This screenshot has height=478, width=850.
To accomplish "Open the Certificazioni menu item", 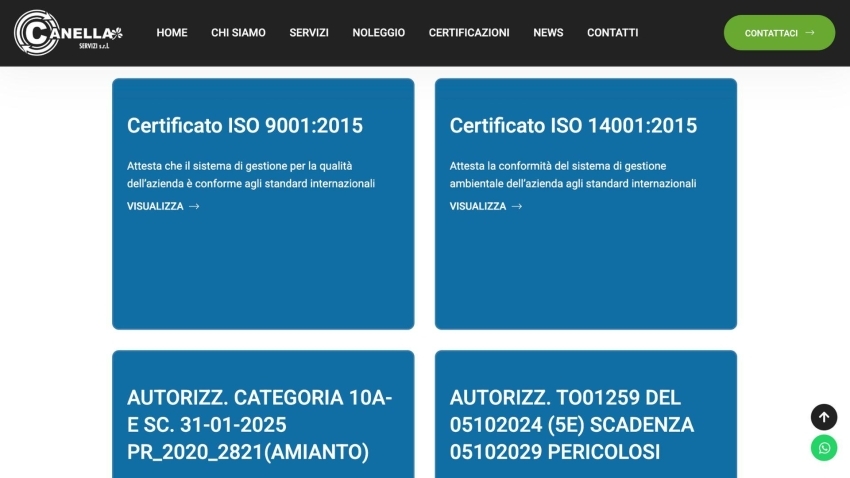I will click(469, 33).
